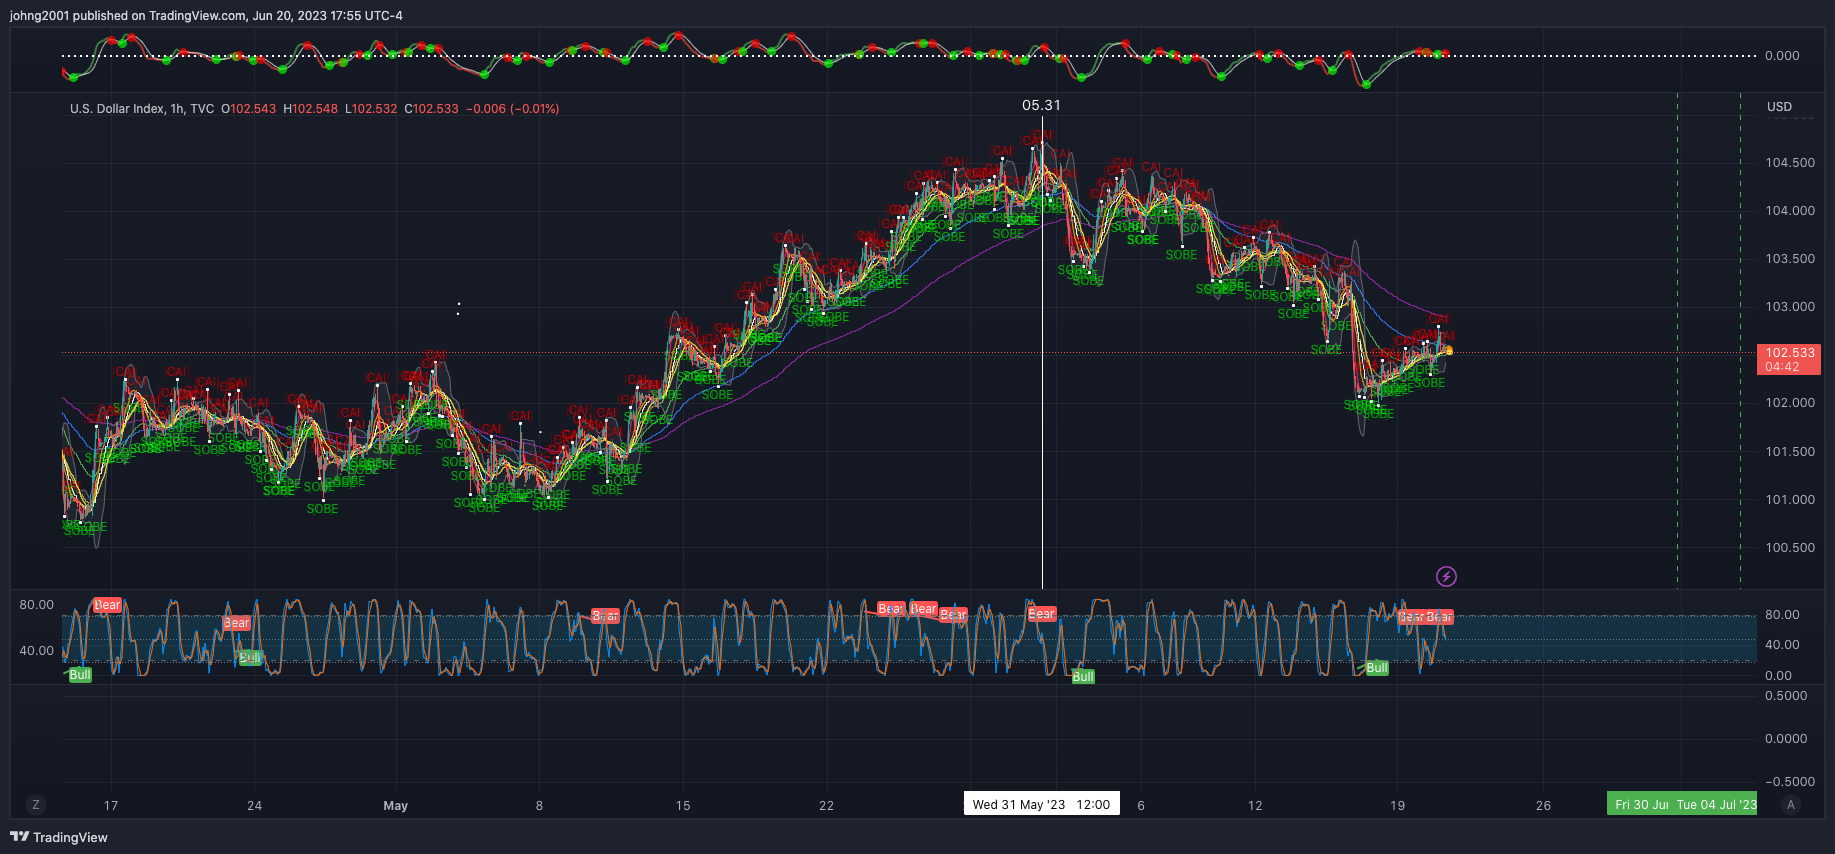Click the 101.500 price axis level
The height and width of the screenshot is (854, 1835).
point(1790,452)
